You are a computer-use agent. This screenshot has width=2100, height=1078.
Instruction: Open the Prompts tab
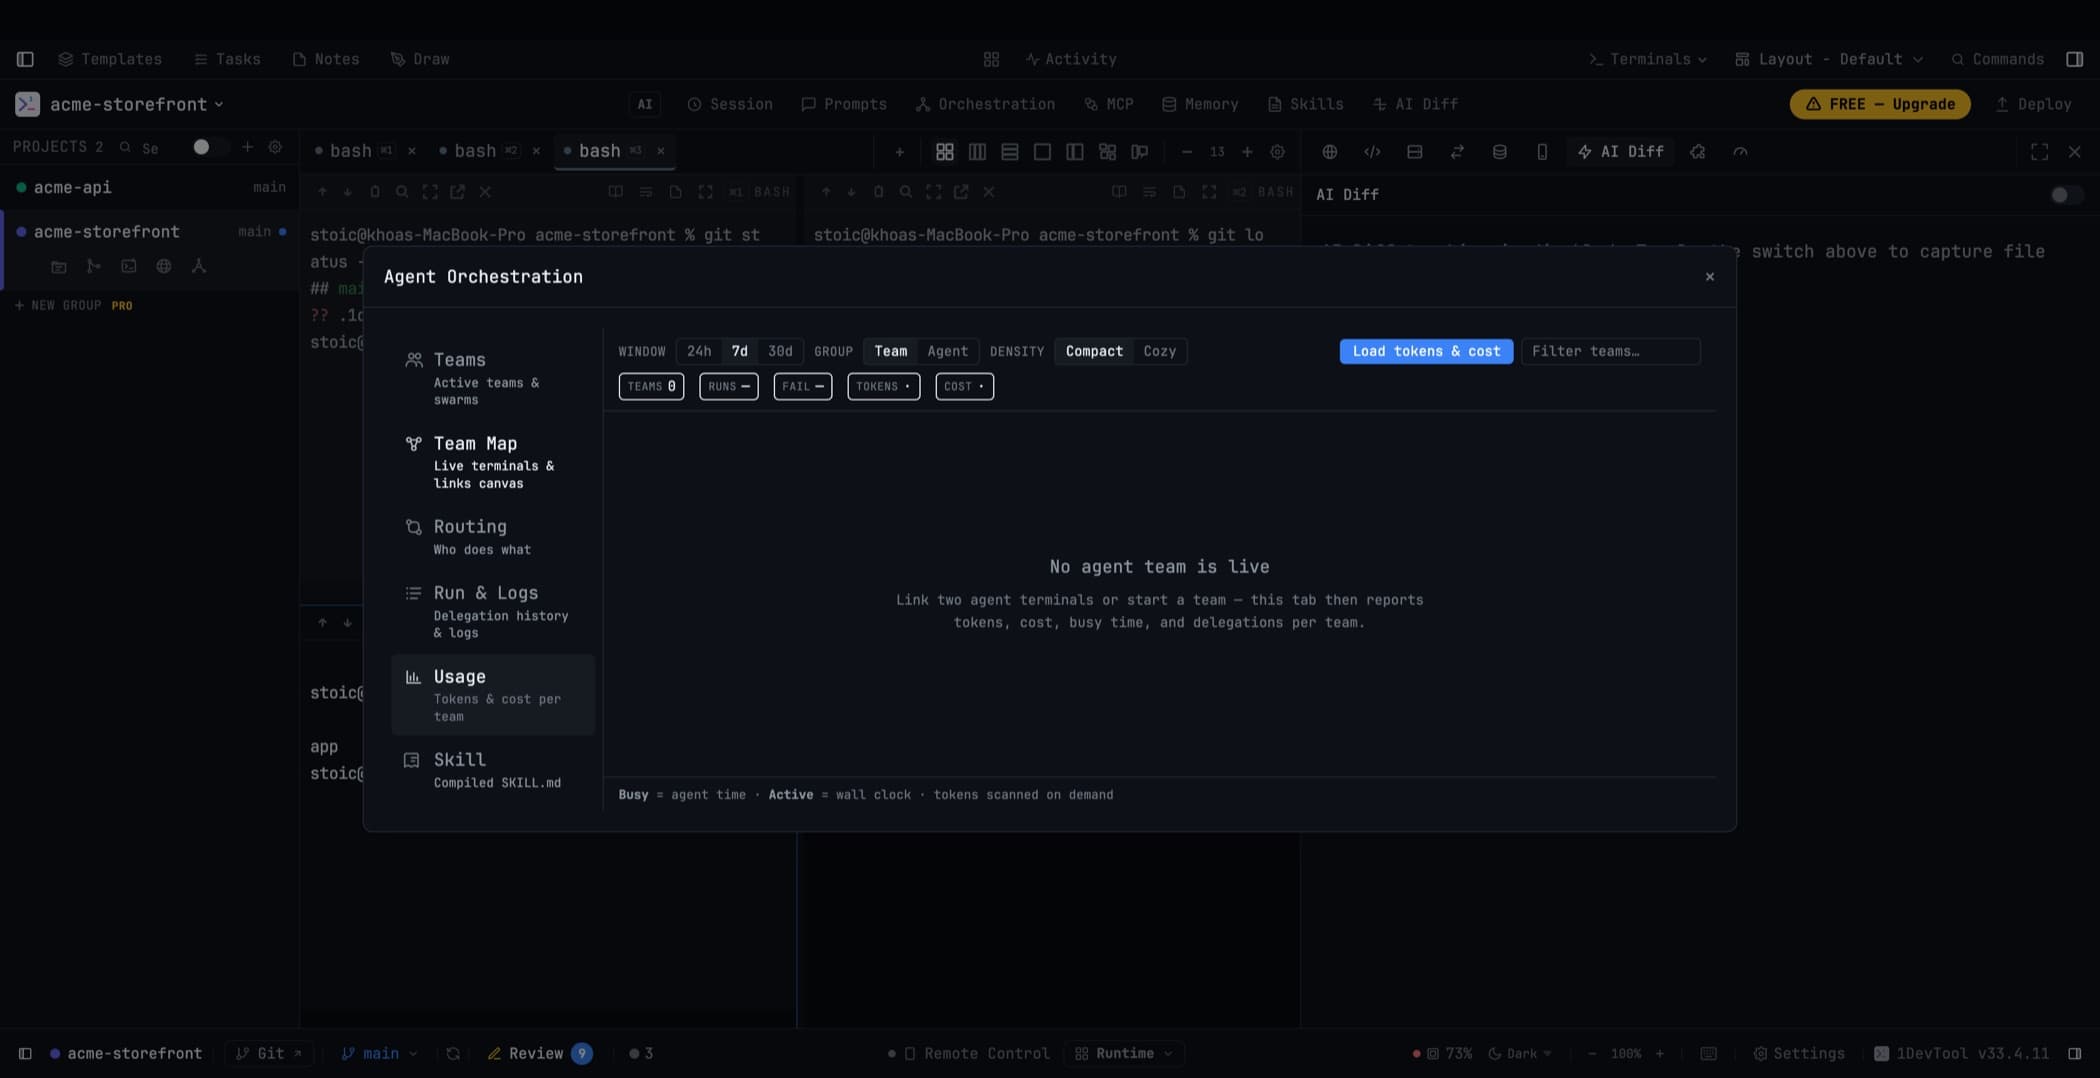coord(844,104)
